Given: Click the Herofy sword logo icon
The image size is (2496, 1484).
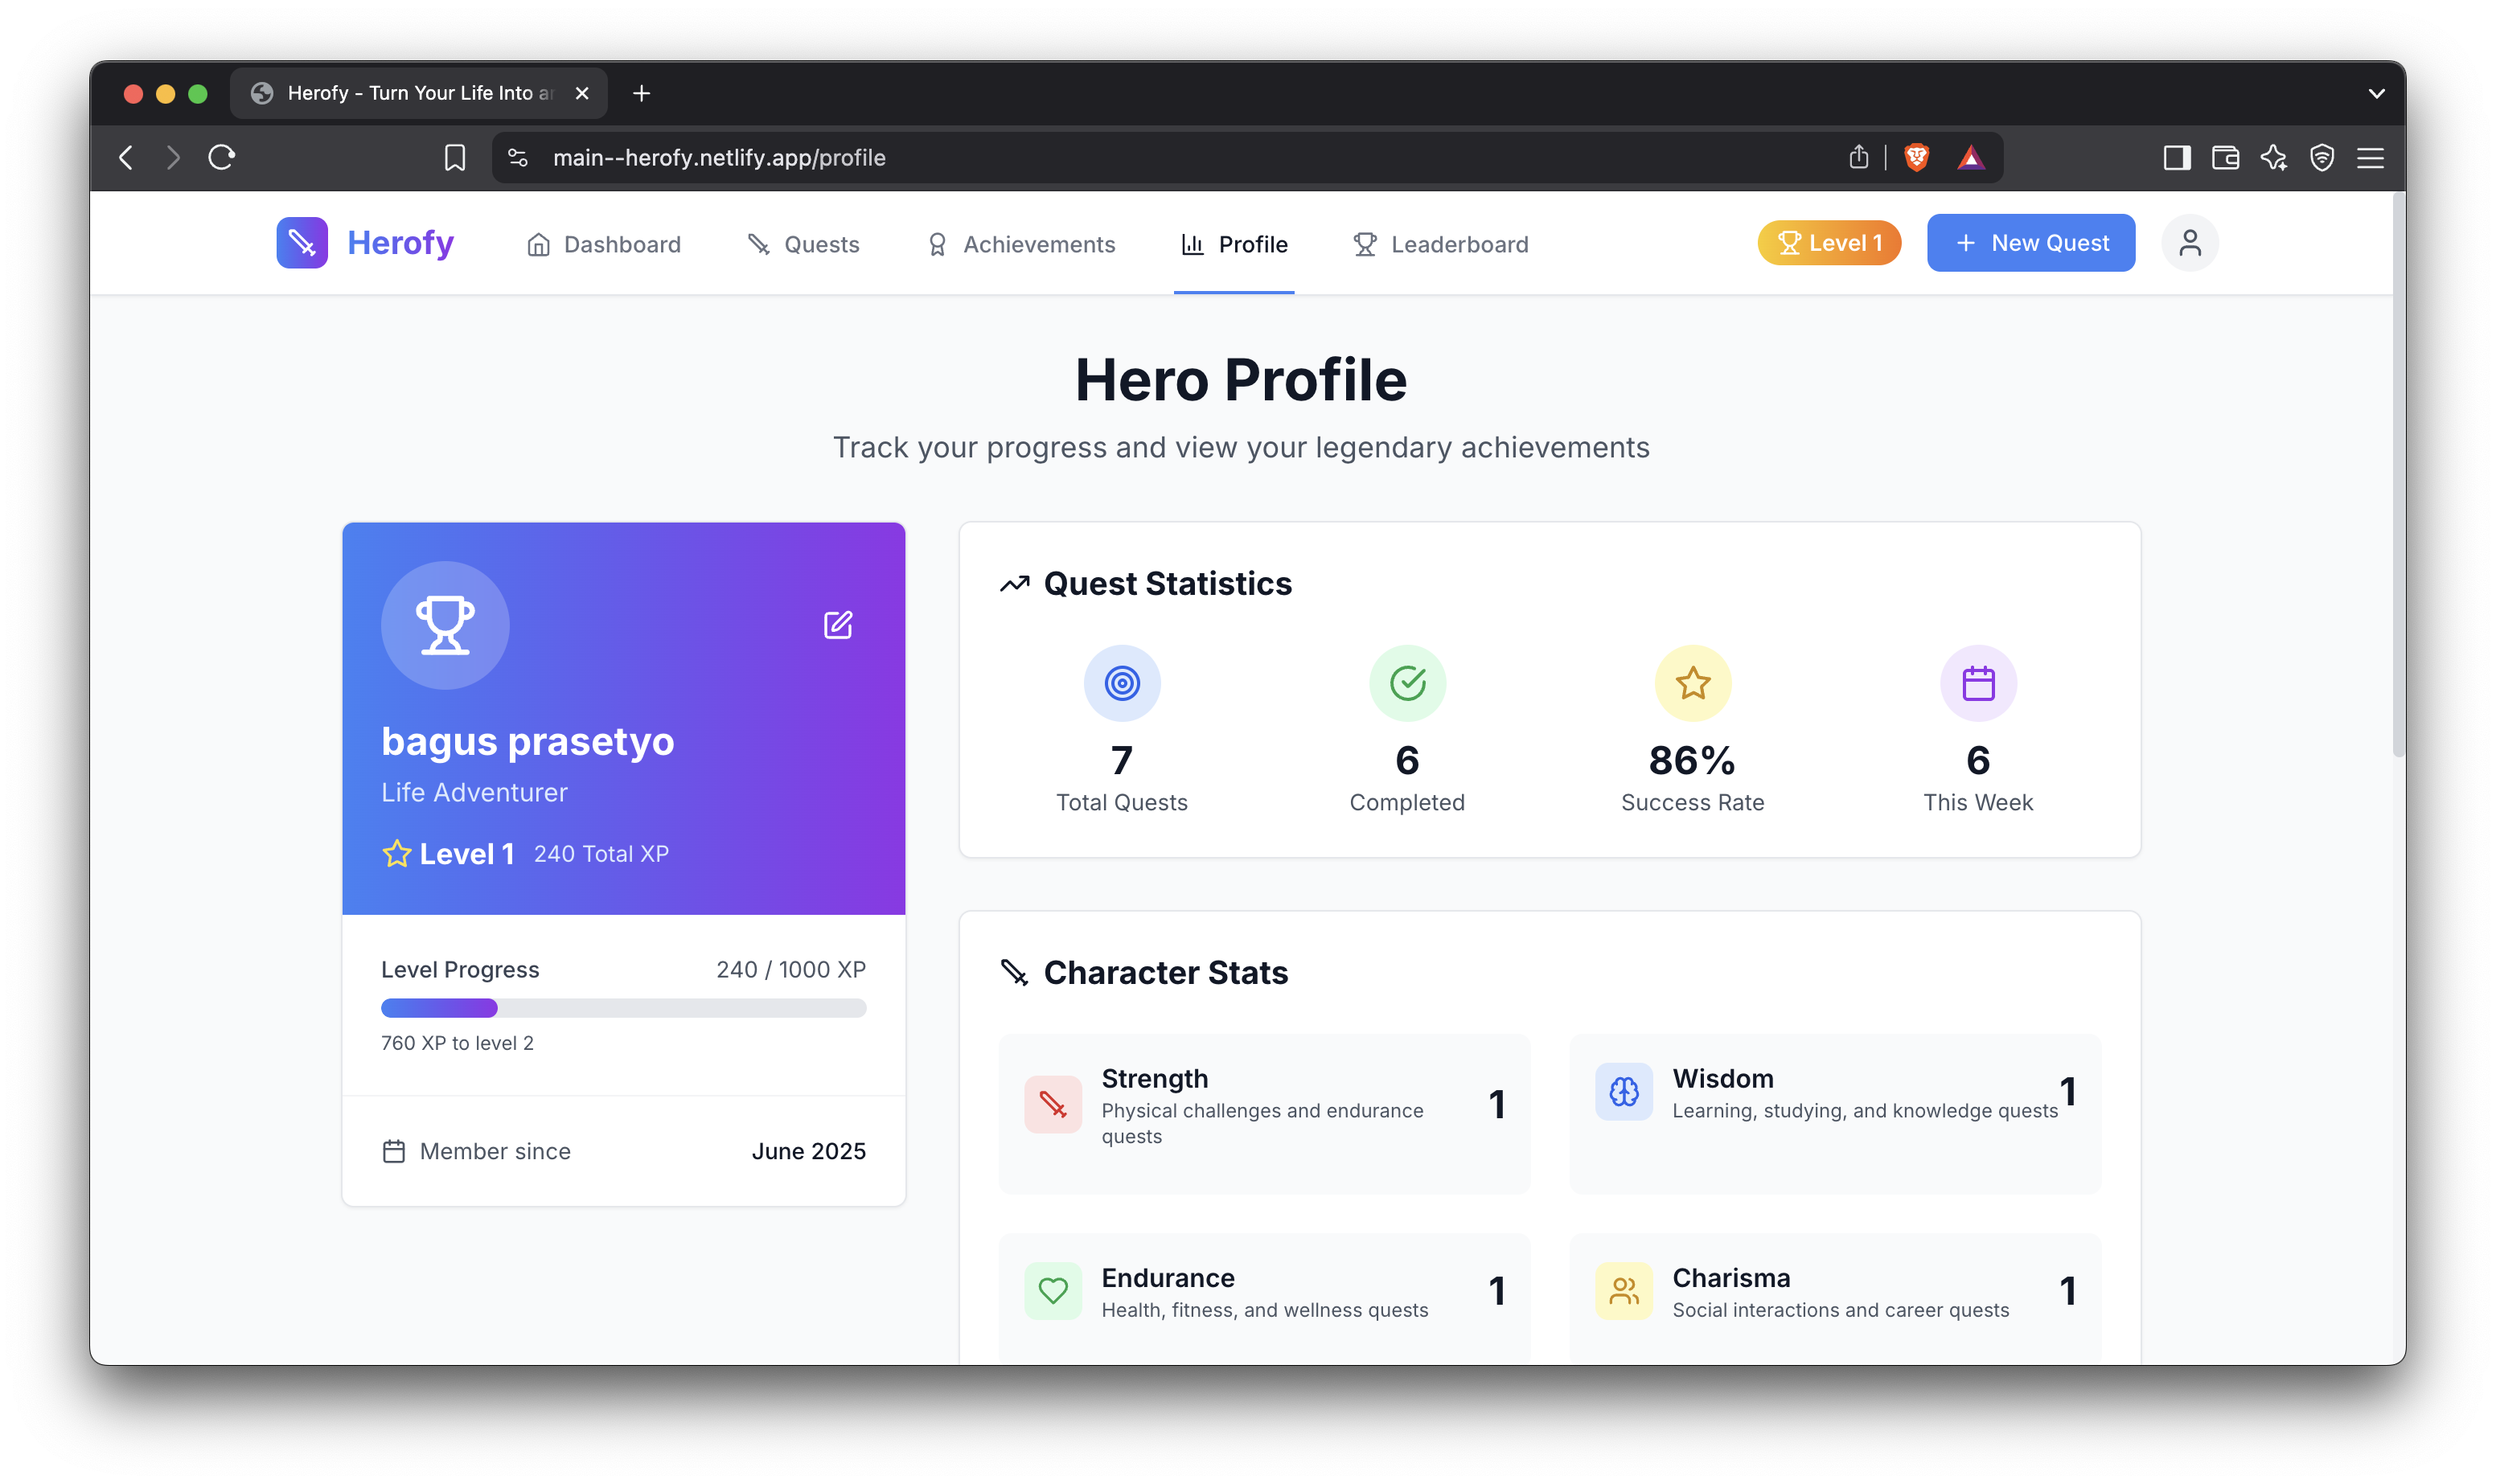Looking at the screenshot, I should click(x=302, y=243).
